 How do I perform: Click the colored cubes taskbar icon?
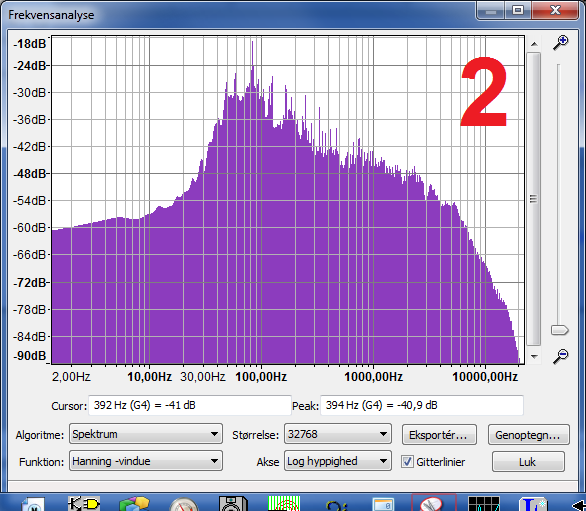(x=134, y=504)
